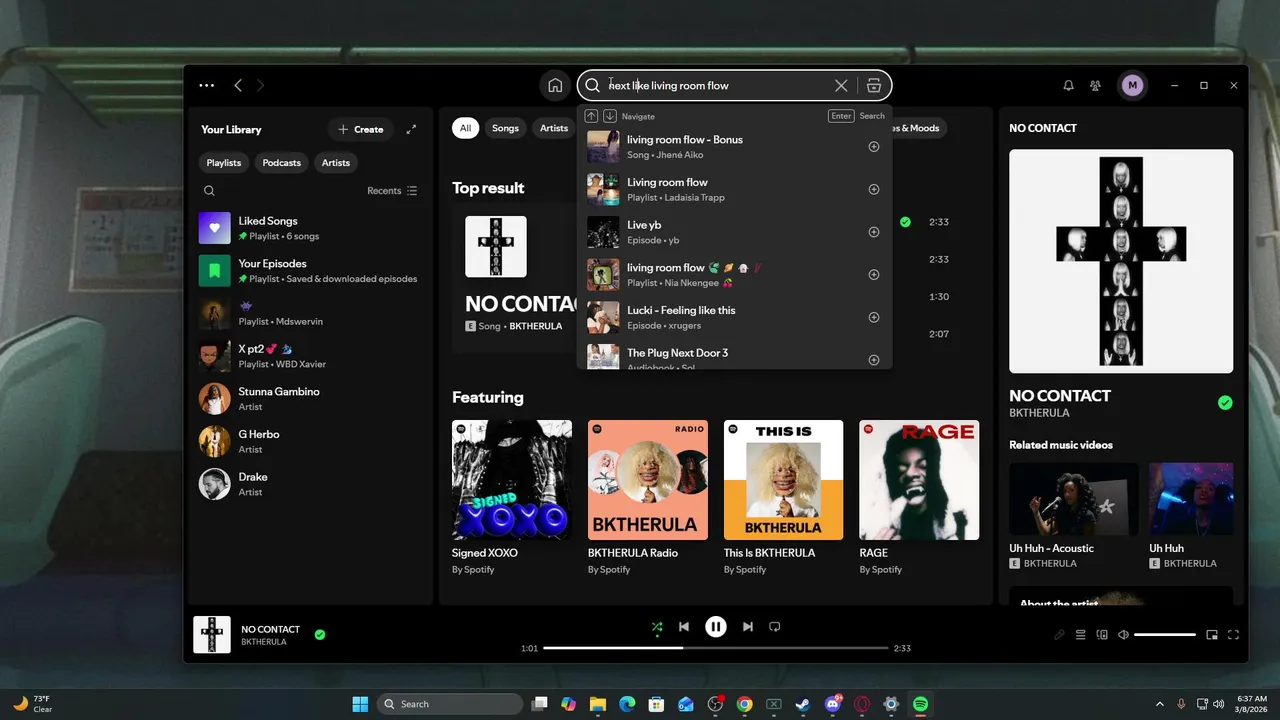Enter full screen mode
This screenshot has height=720, width=1280.
click(1233, 635)
